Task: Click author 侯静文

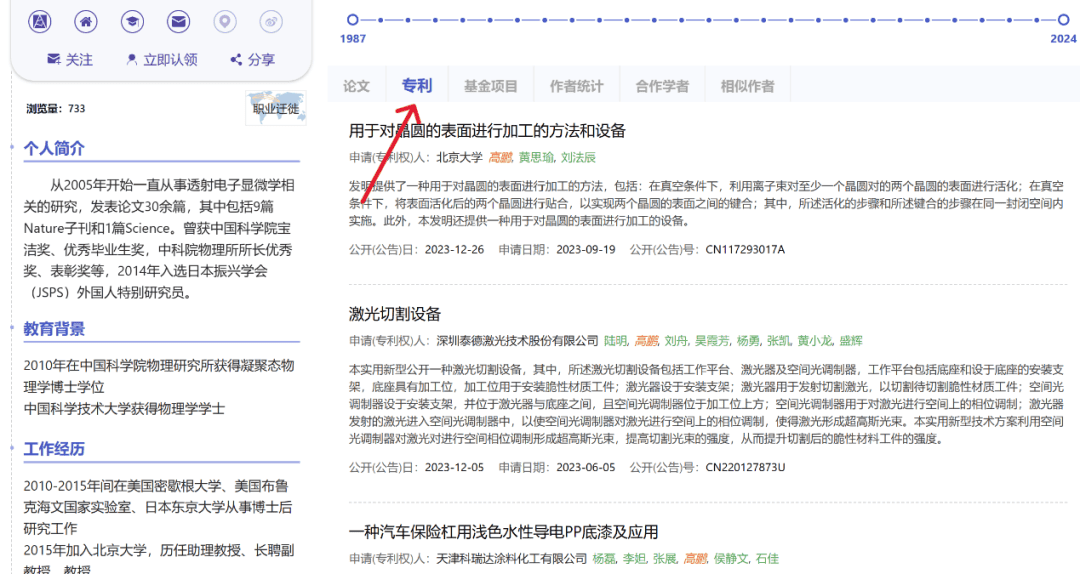Action: (731, 559)
